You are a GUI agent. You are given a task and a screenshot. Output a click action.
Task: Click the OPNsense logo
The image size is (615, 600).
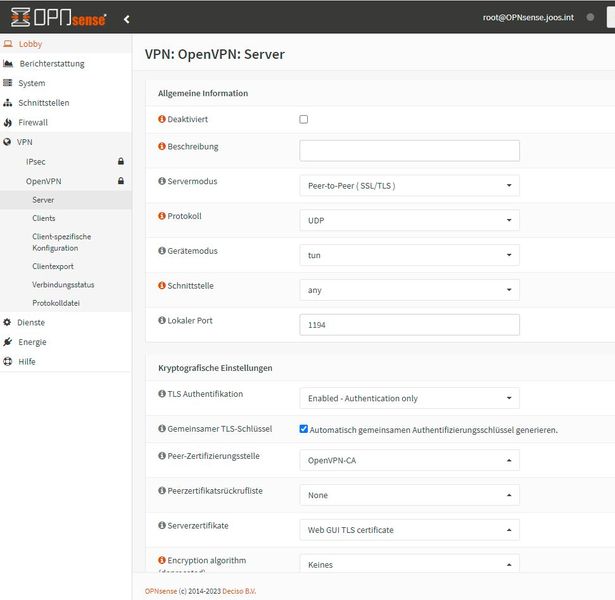(58, 18)
